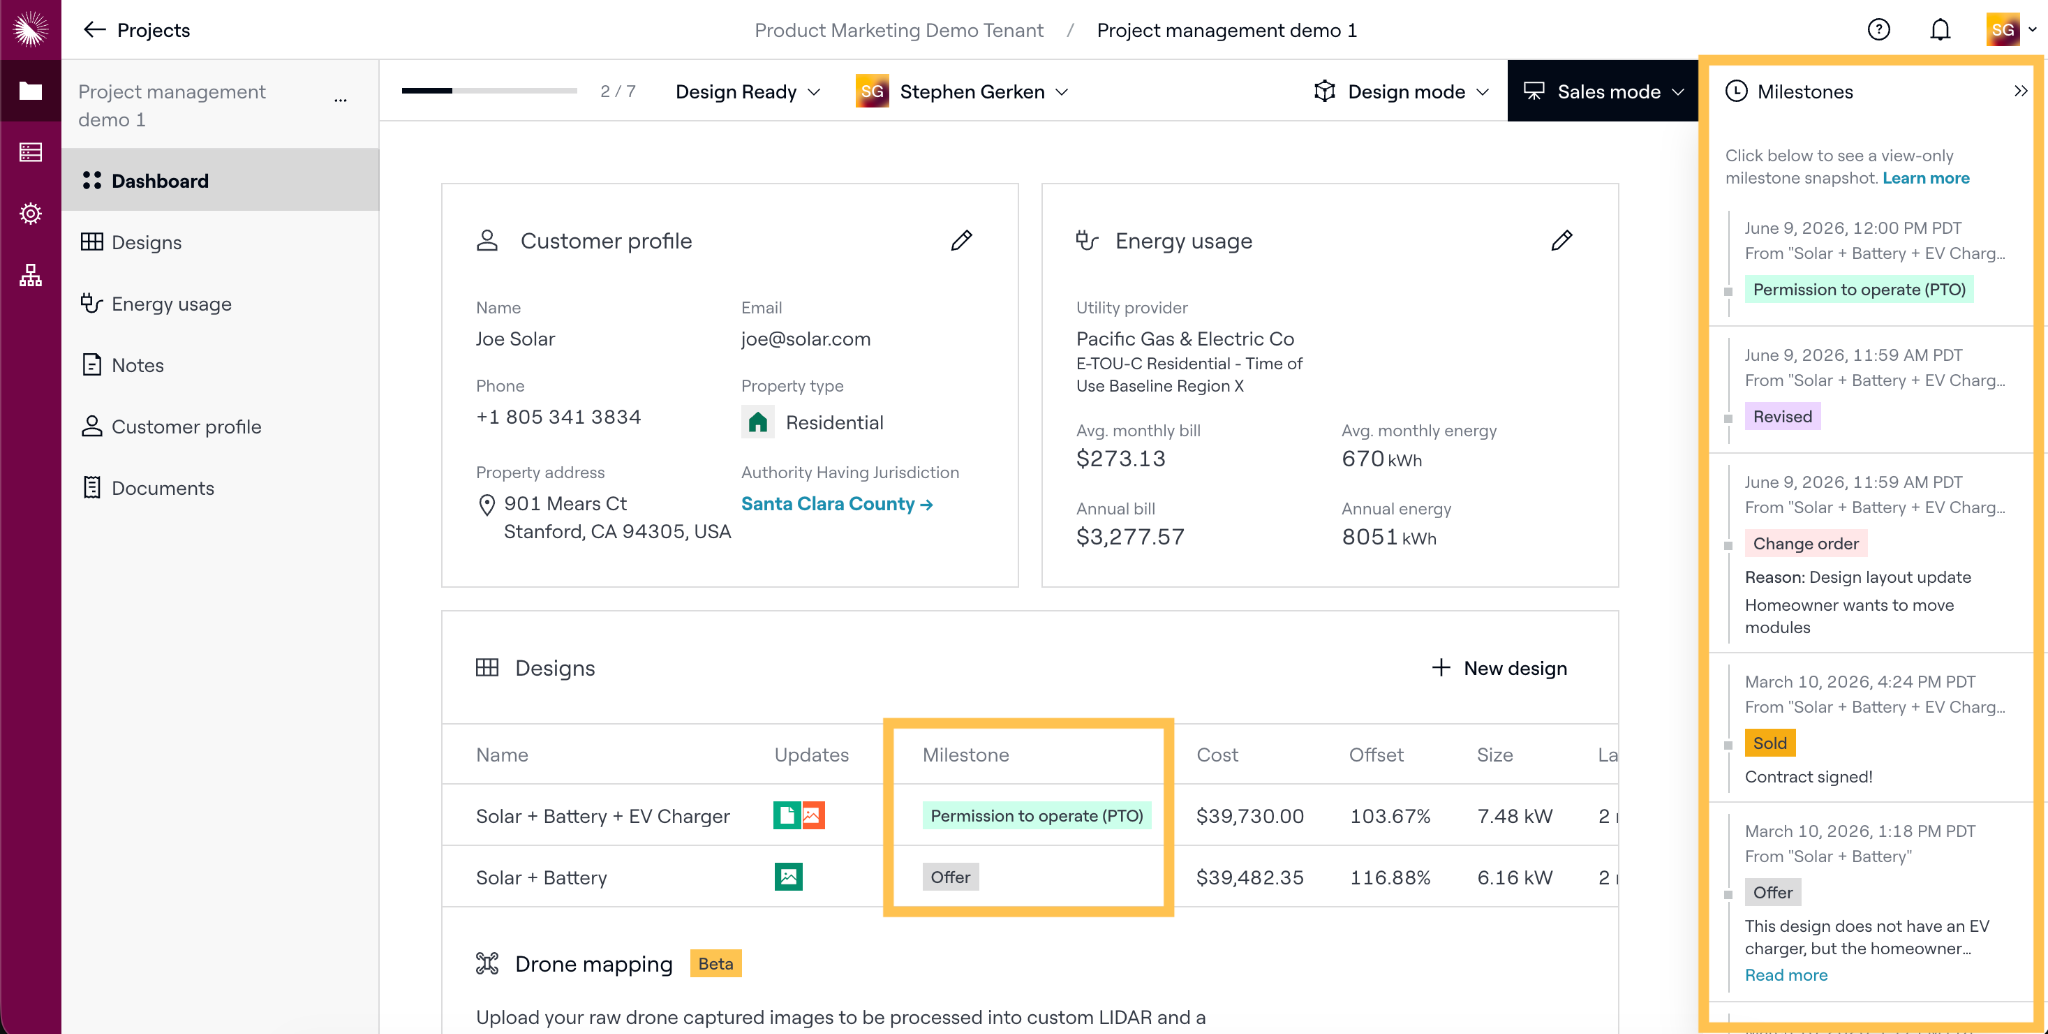
Task: Click the Cost column header
Action: [1217, 755]
